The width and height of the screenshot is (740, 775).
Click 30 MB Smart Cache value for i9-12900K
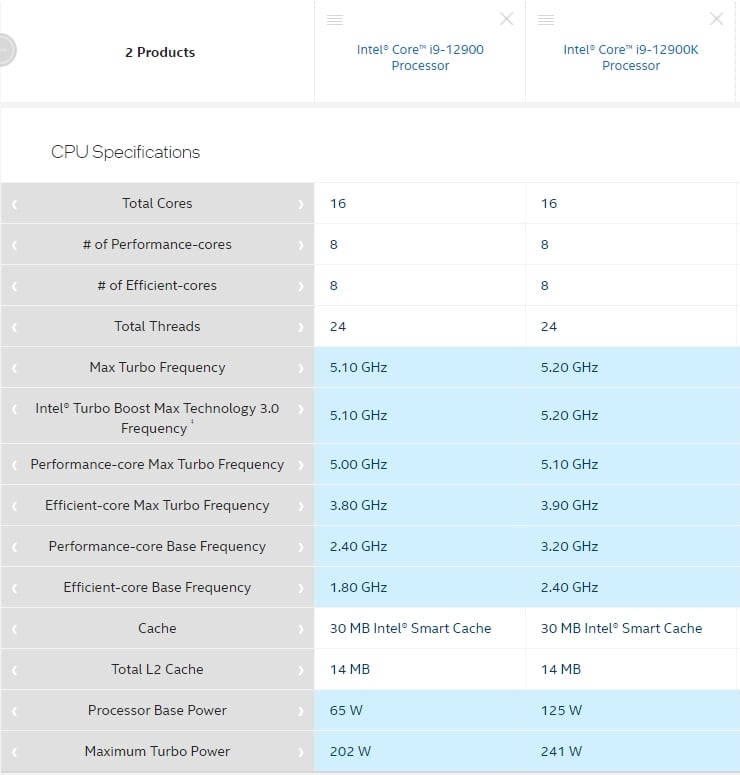621,628
